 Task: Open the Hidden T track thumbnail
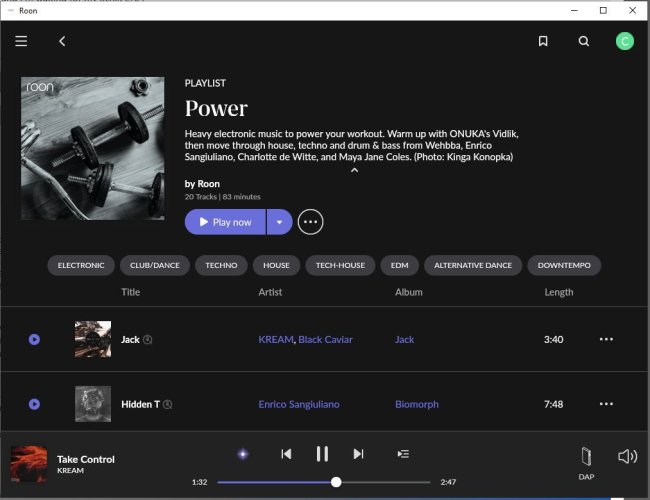[93, 404]
